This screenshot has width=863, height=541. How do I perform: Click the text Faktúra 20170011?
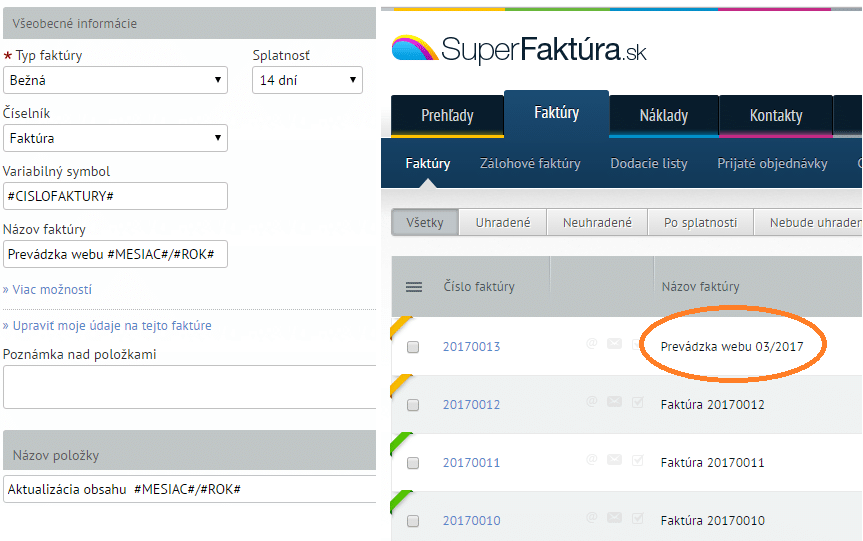click(713, 462)
